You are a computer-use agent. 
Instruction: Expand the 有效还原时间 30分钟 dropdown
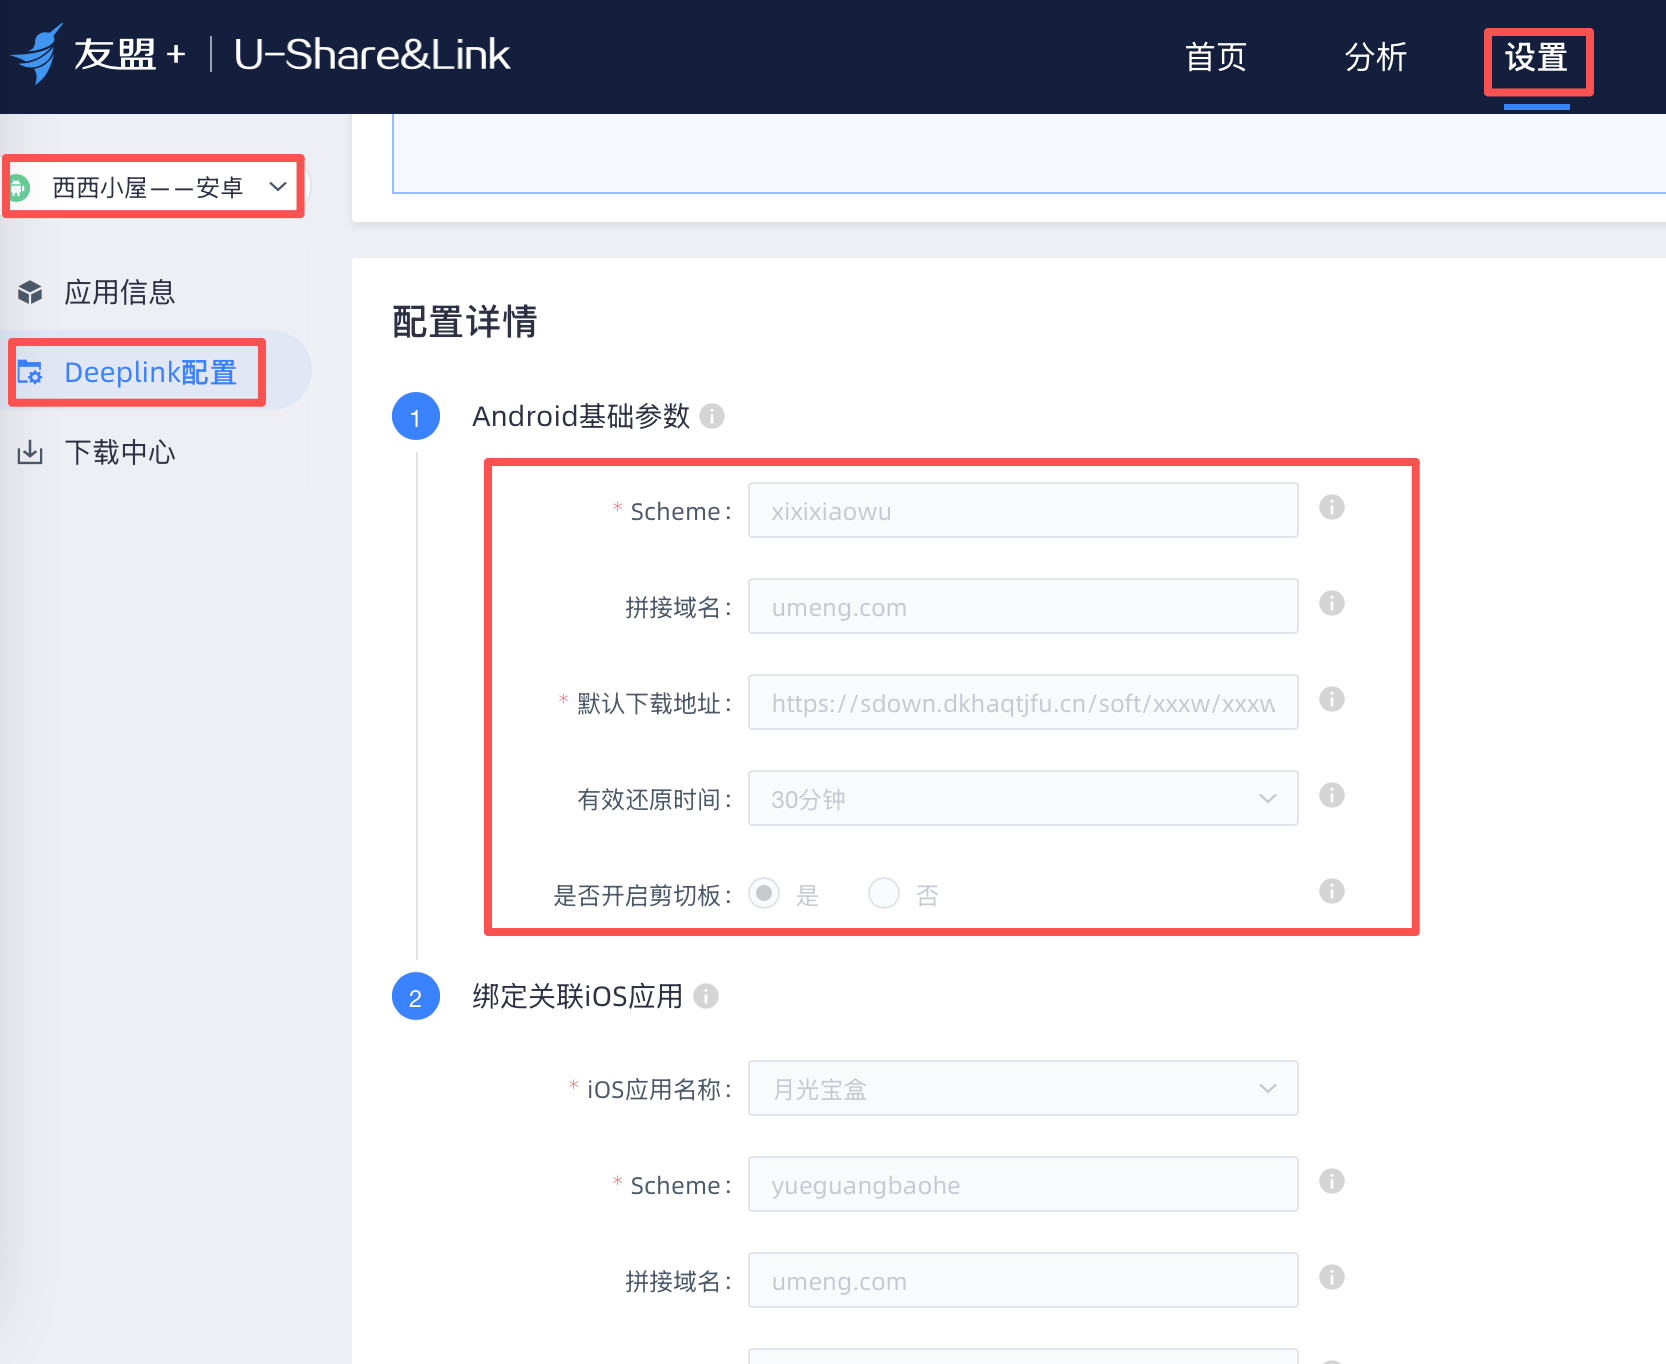coord(1022,798)
